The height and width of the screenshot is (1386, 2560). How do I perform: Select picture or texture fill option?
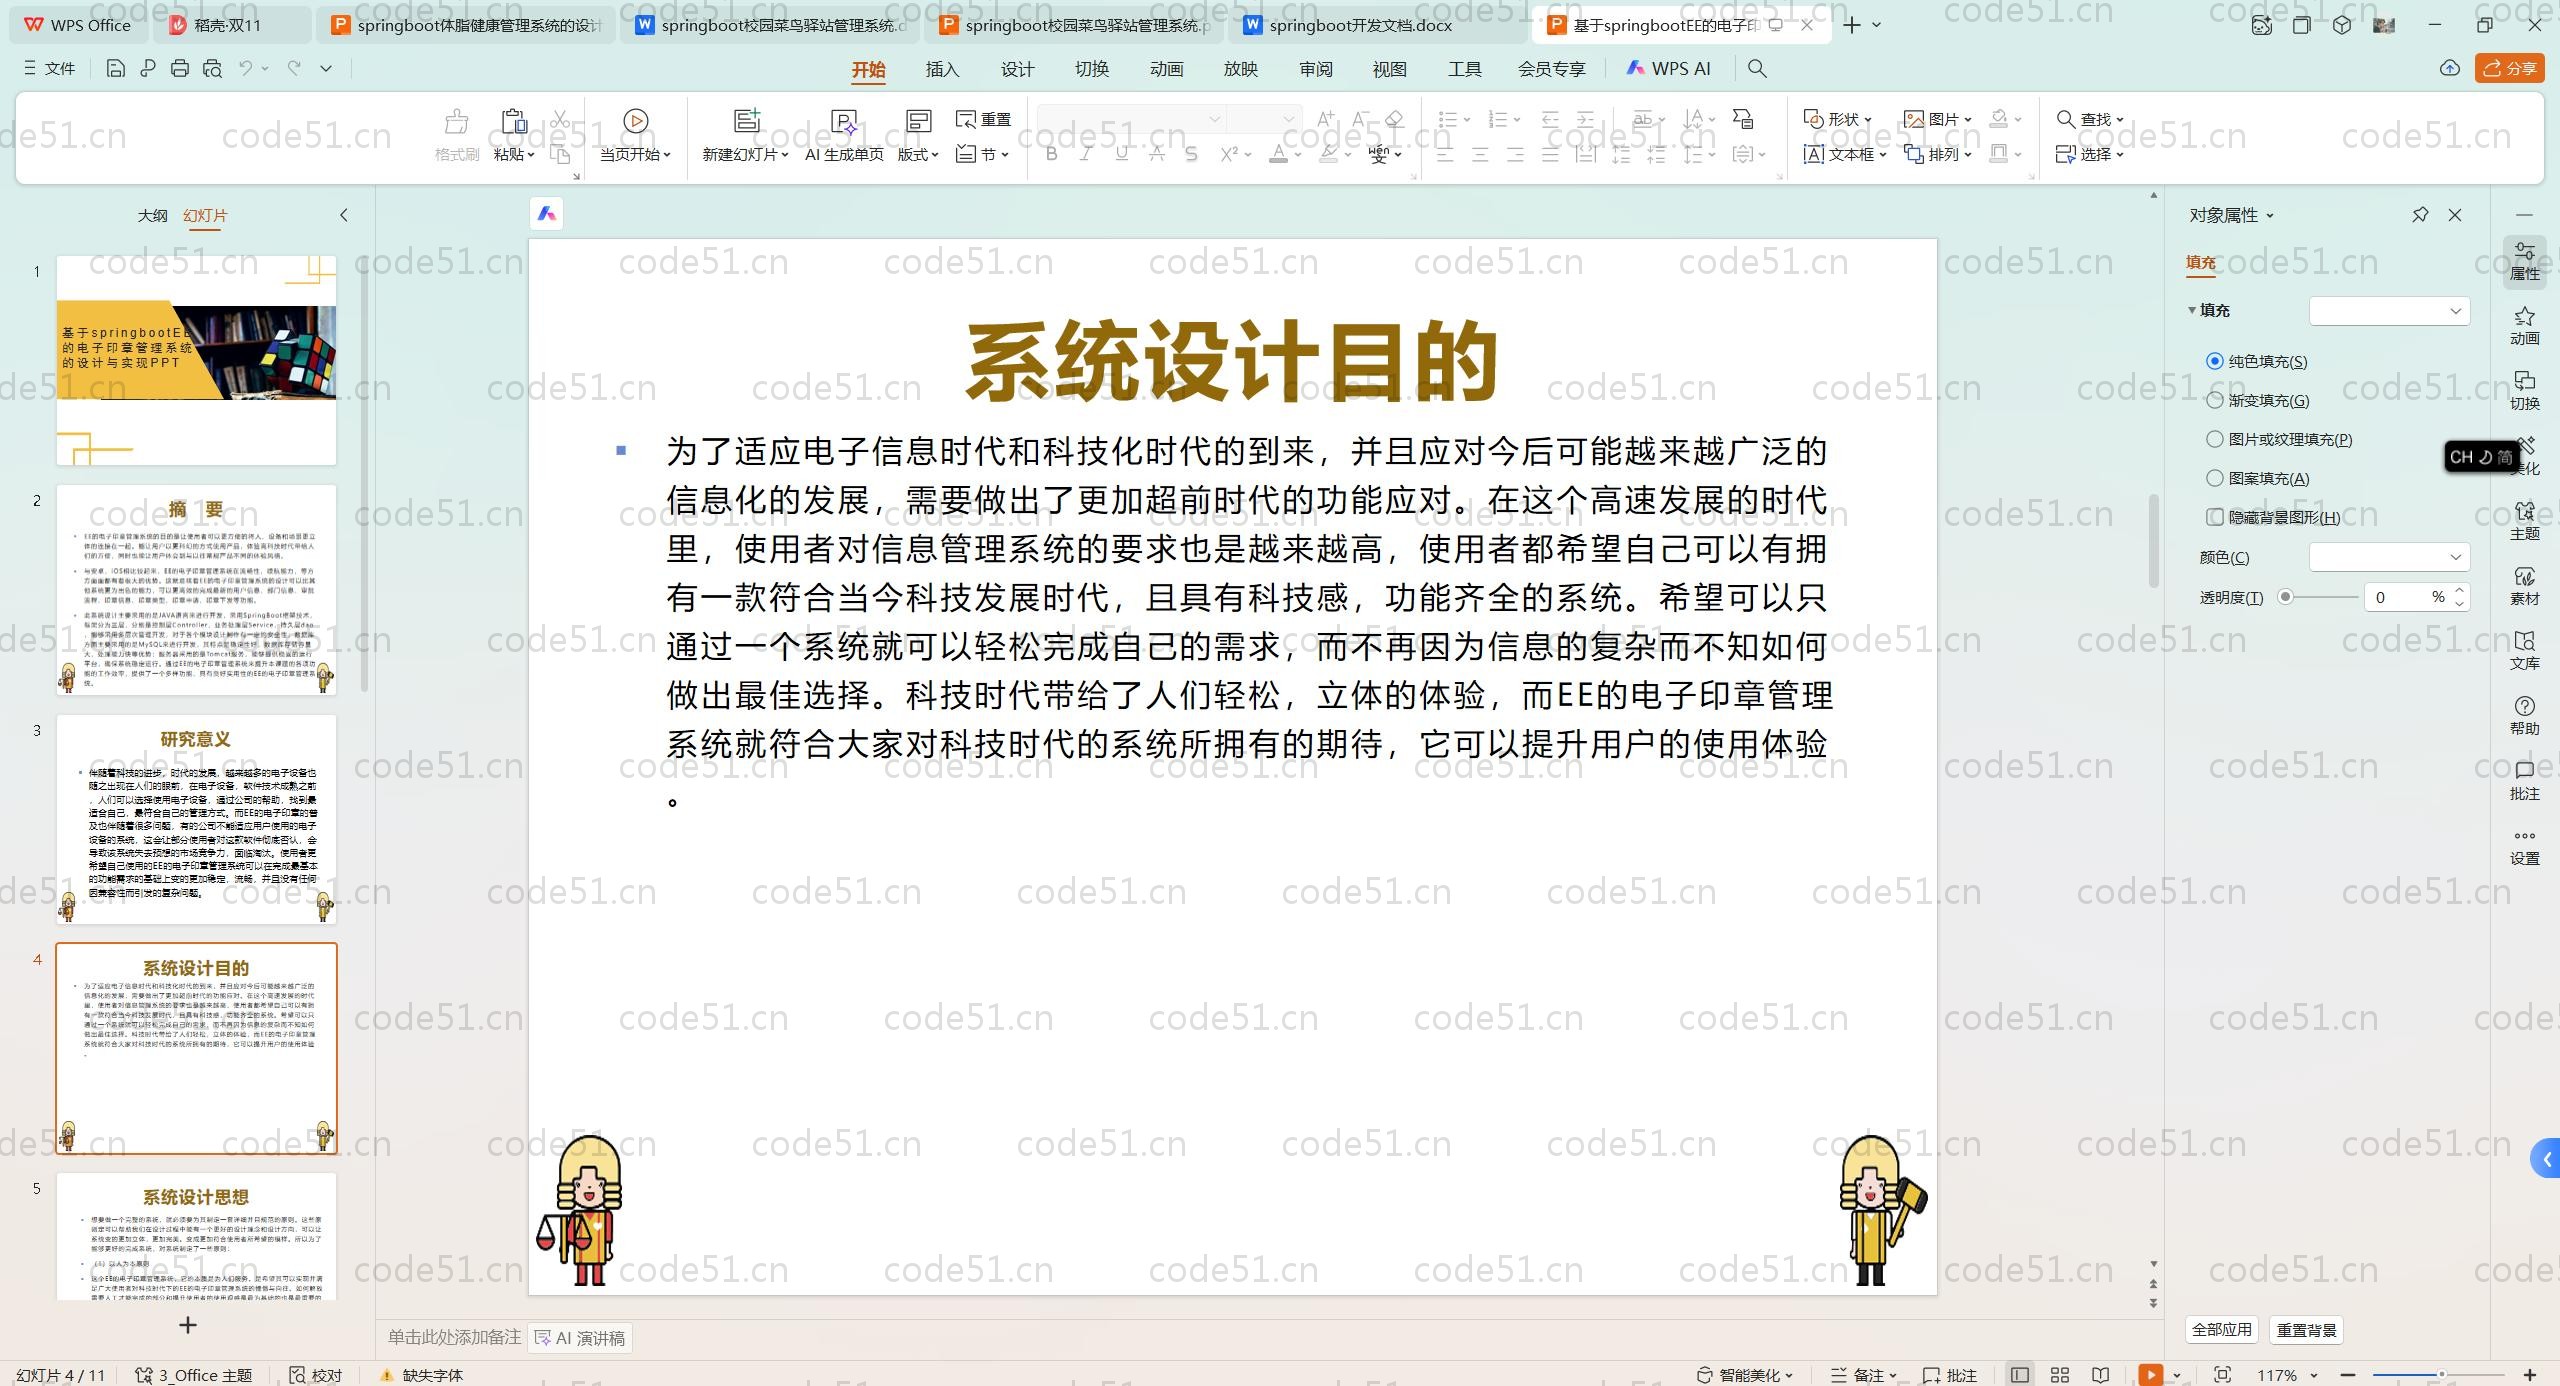coord(2215,439)
